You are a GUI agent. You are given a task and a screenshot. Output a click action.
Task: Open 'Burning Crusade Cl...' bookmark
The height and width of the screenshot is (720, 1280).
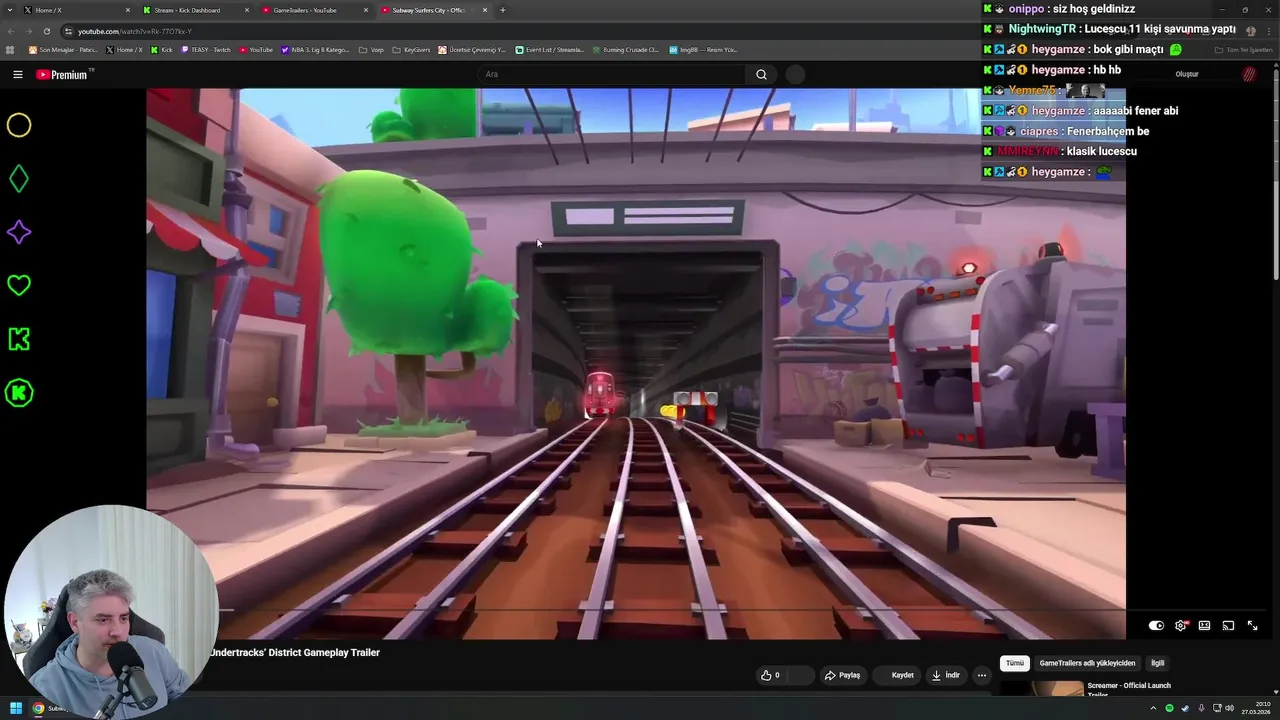[x=625, y=50]
